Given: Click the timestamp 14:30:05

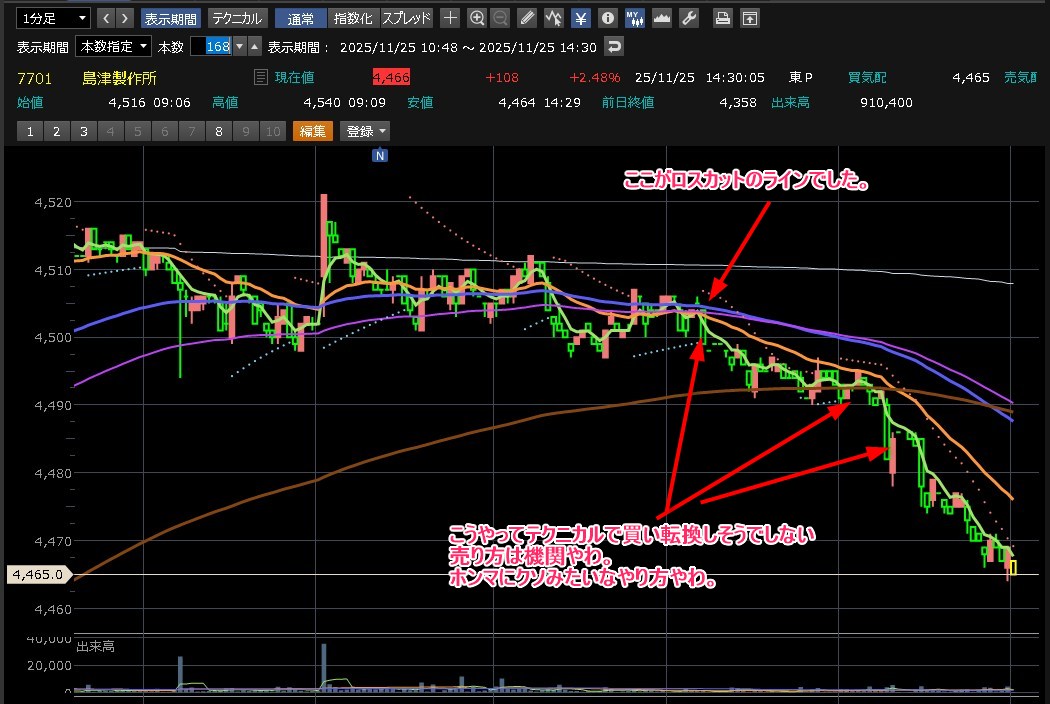Looking at the screenshot, I should point(735,77).
